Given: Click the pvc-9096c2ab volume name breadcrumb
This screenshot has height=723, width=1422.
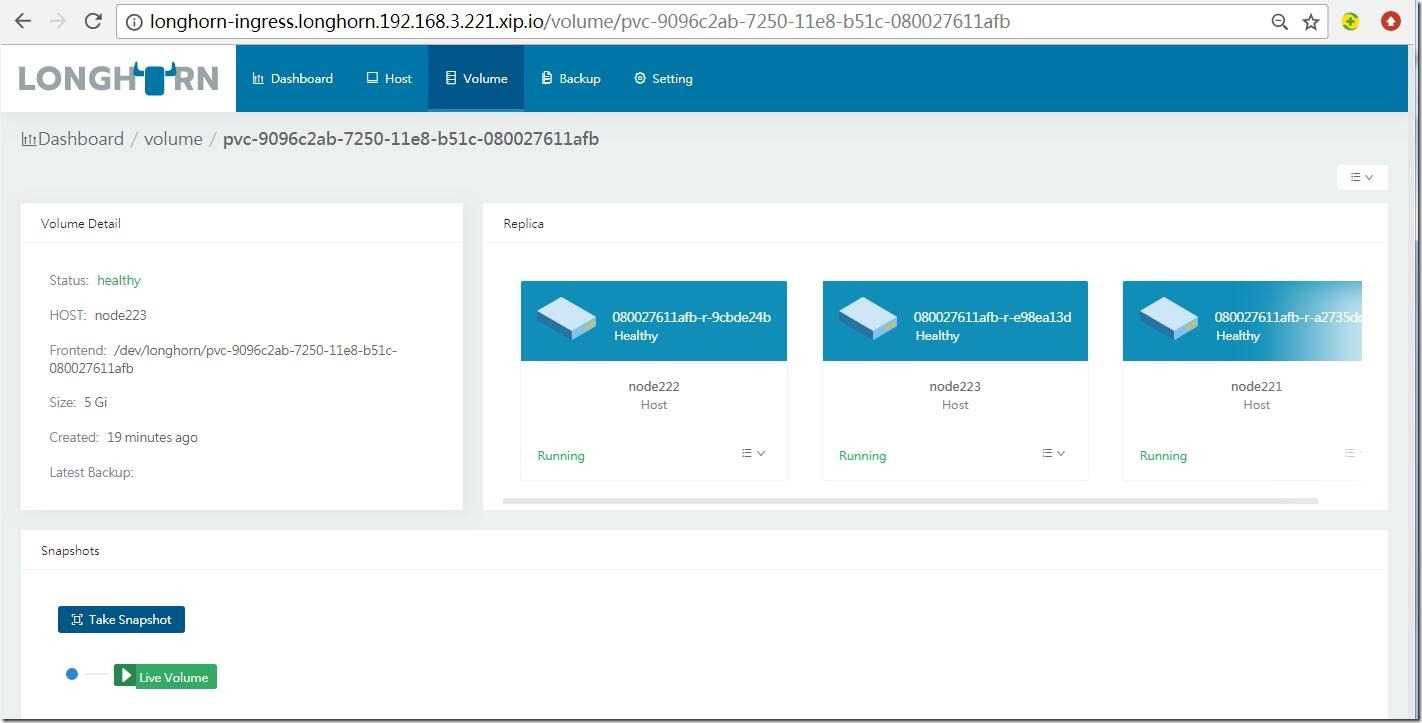Looking at the screenshot, I should [411, 139].
